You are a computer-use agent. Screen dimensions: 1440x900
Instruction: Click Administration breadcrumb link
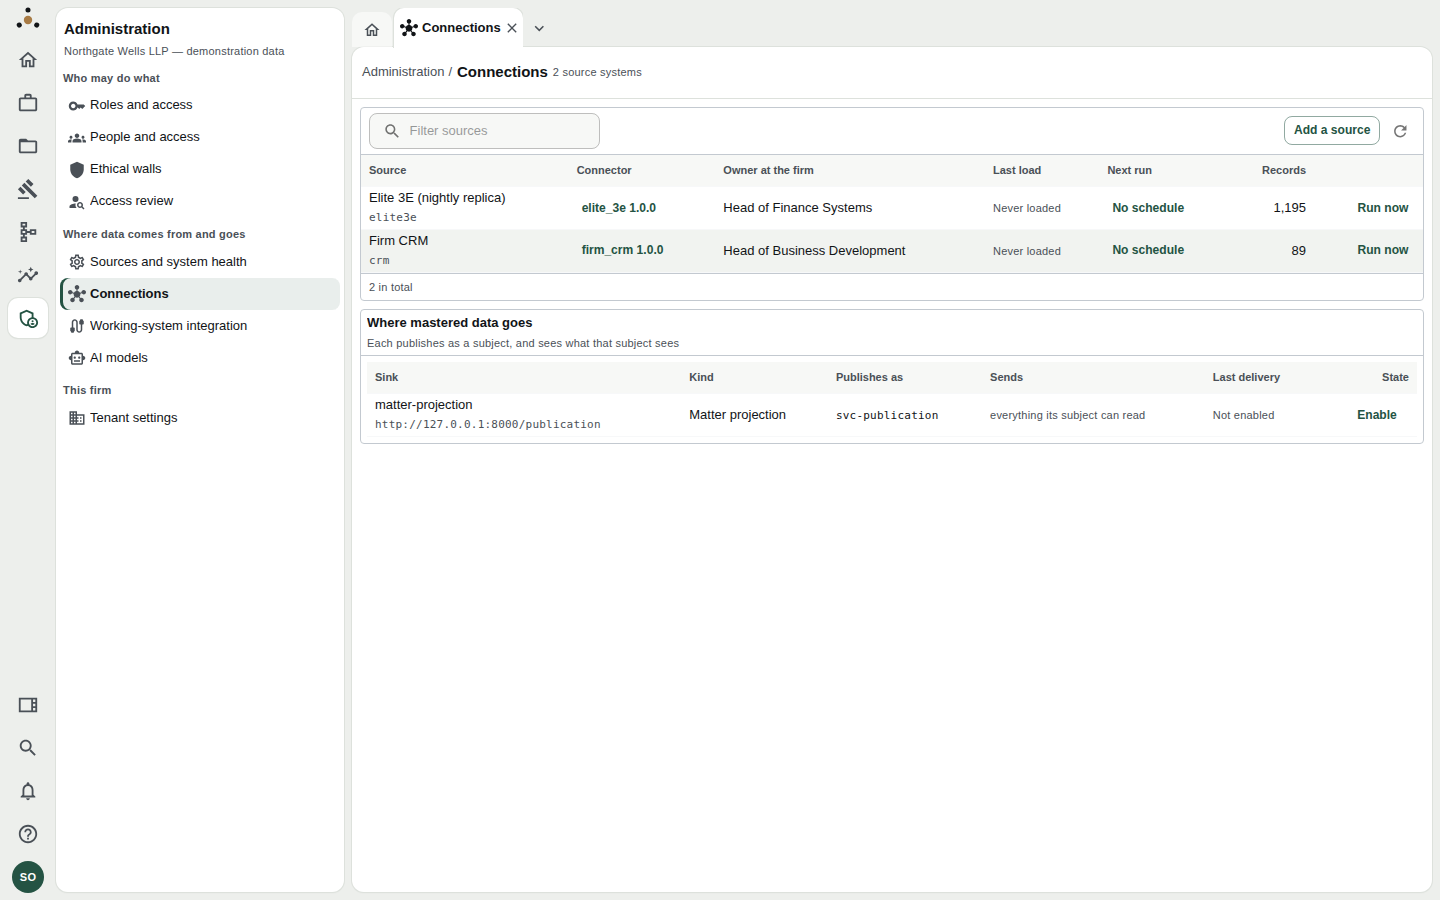click(403, 72)
